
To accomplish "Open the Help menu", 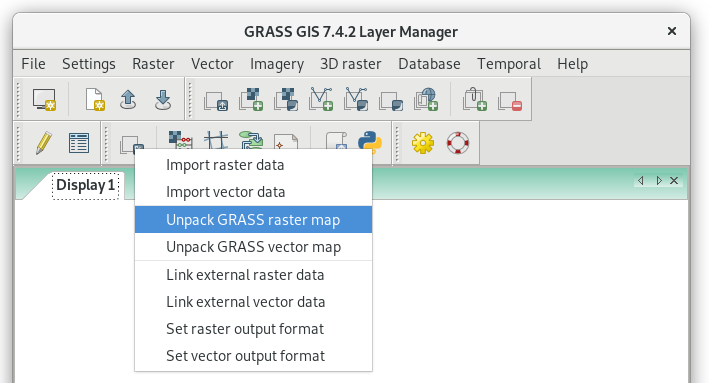I will 572,64.
